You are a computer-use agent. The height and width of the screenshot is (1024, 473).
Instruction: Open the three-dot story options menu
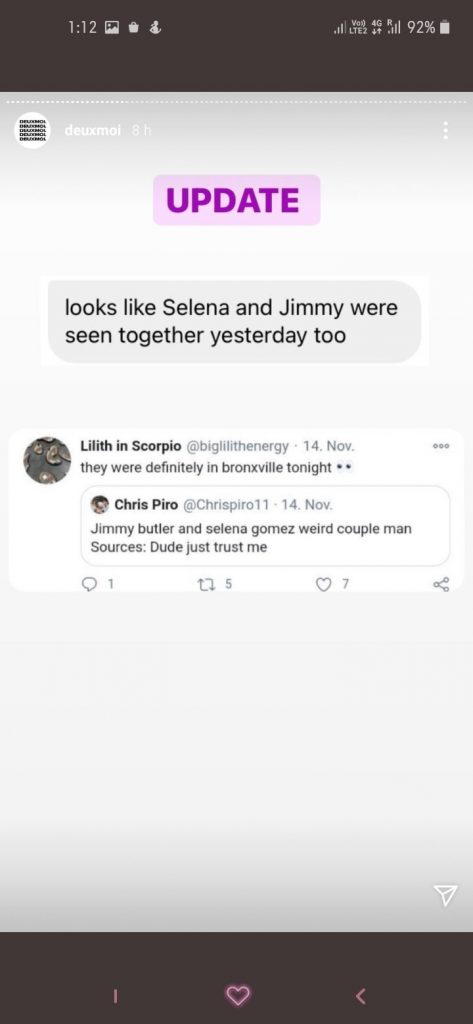446,130
